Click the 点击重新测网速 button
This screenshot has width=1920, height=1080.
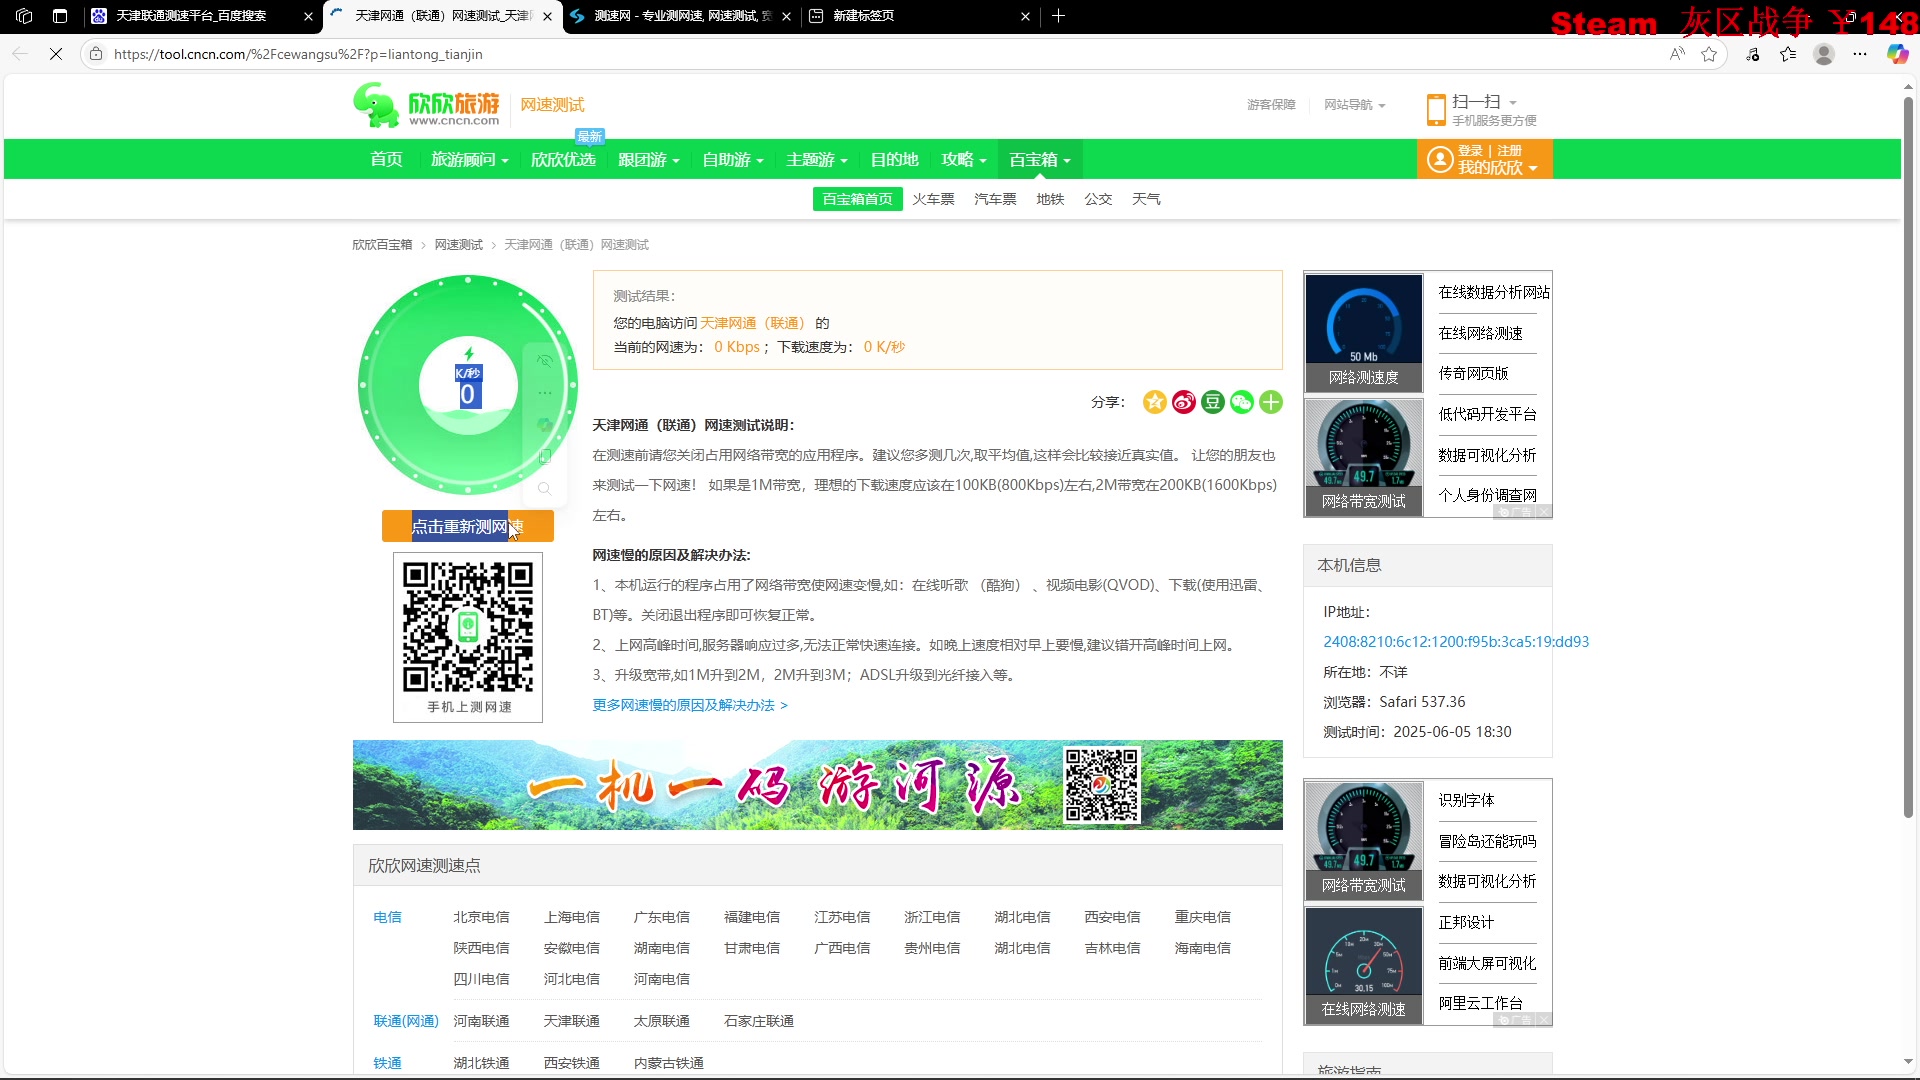click(x=468, y=526)
